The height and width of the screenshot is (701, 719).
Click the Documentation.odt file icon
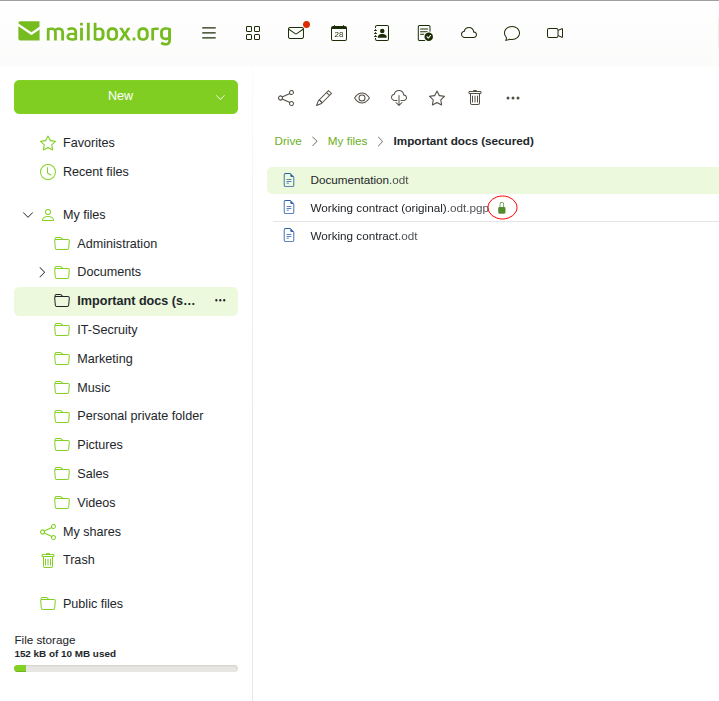[289, 180]
